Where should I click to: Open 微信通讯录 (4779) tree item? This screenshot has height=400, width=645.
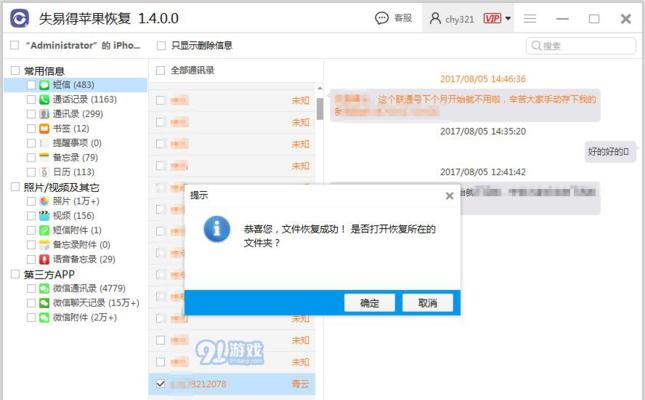(89, 288)
